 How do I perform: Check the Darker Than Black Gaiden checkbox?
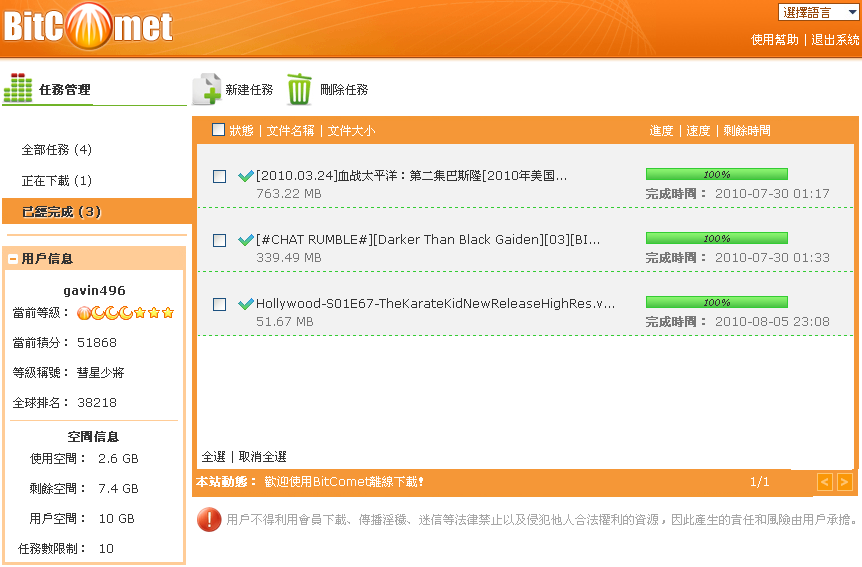(219, 240)
